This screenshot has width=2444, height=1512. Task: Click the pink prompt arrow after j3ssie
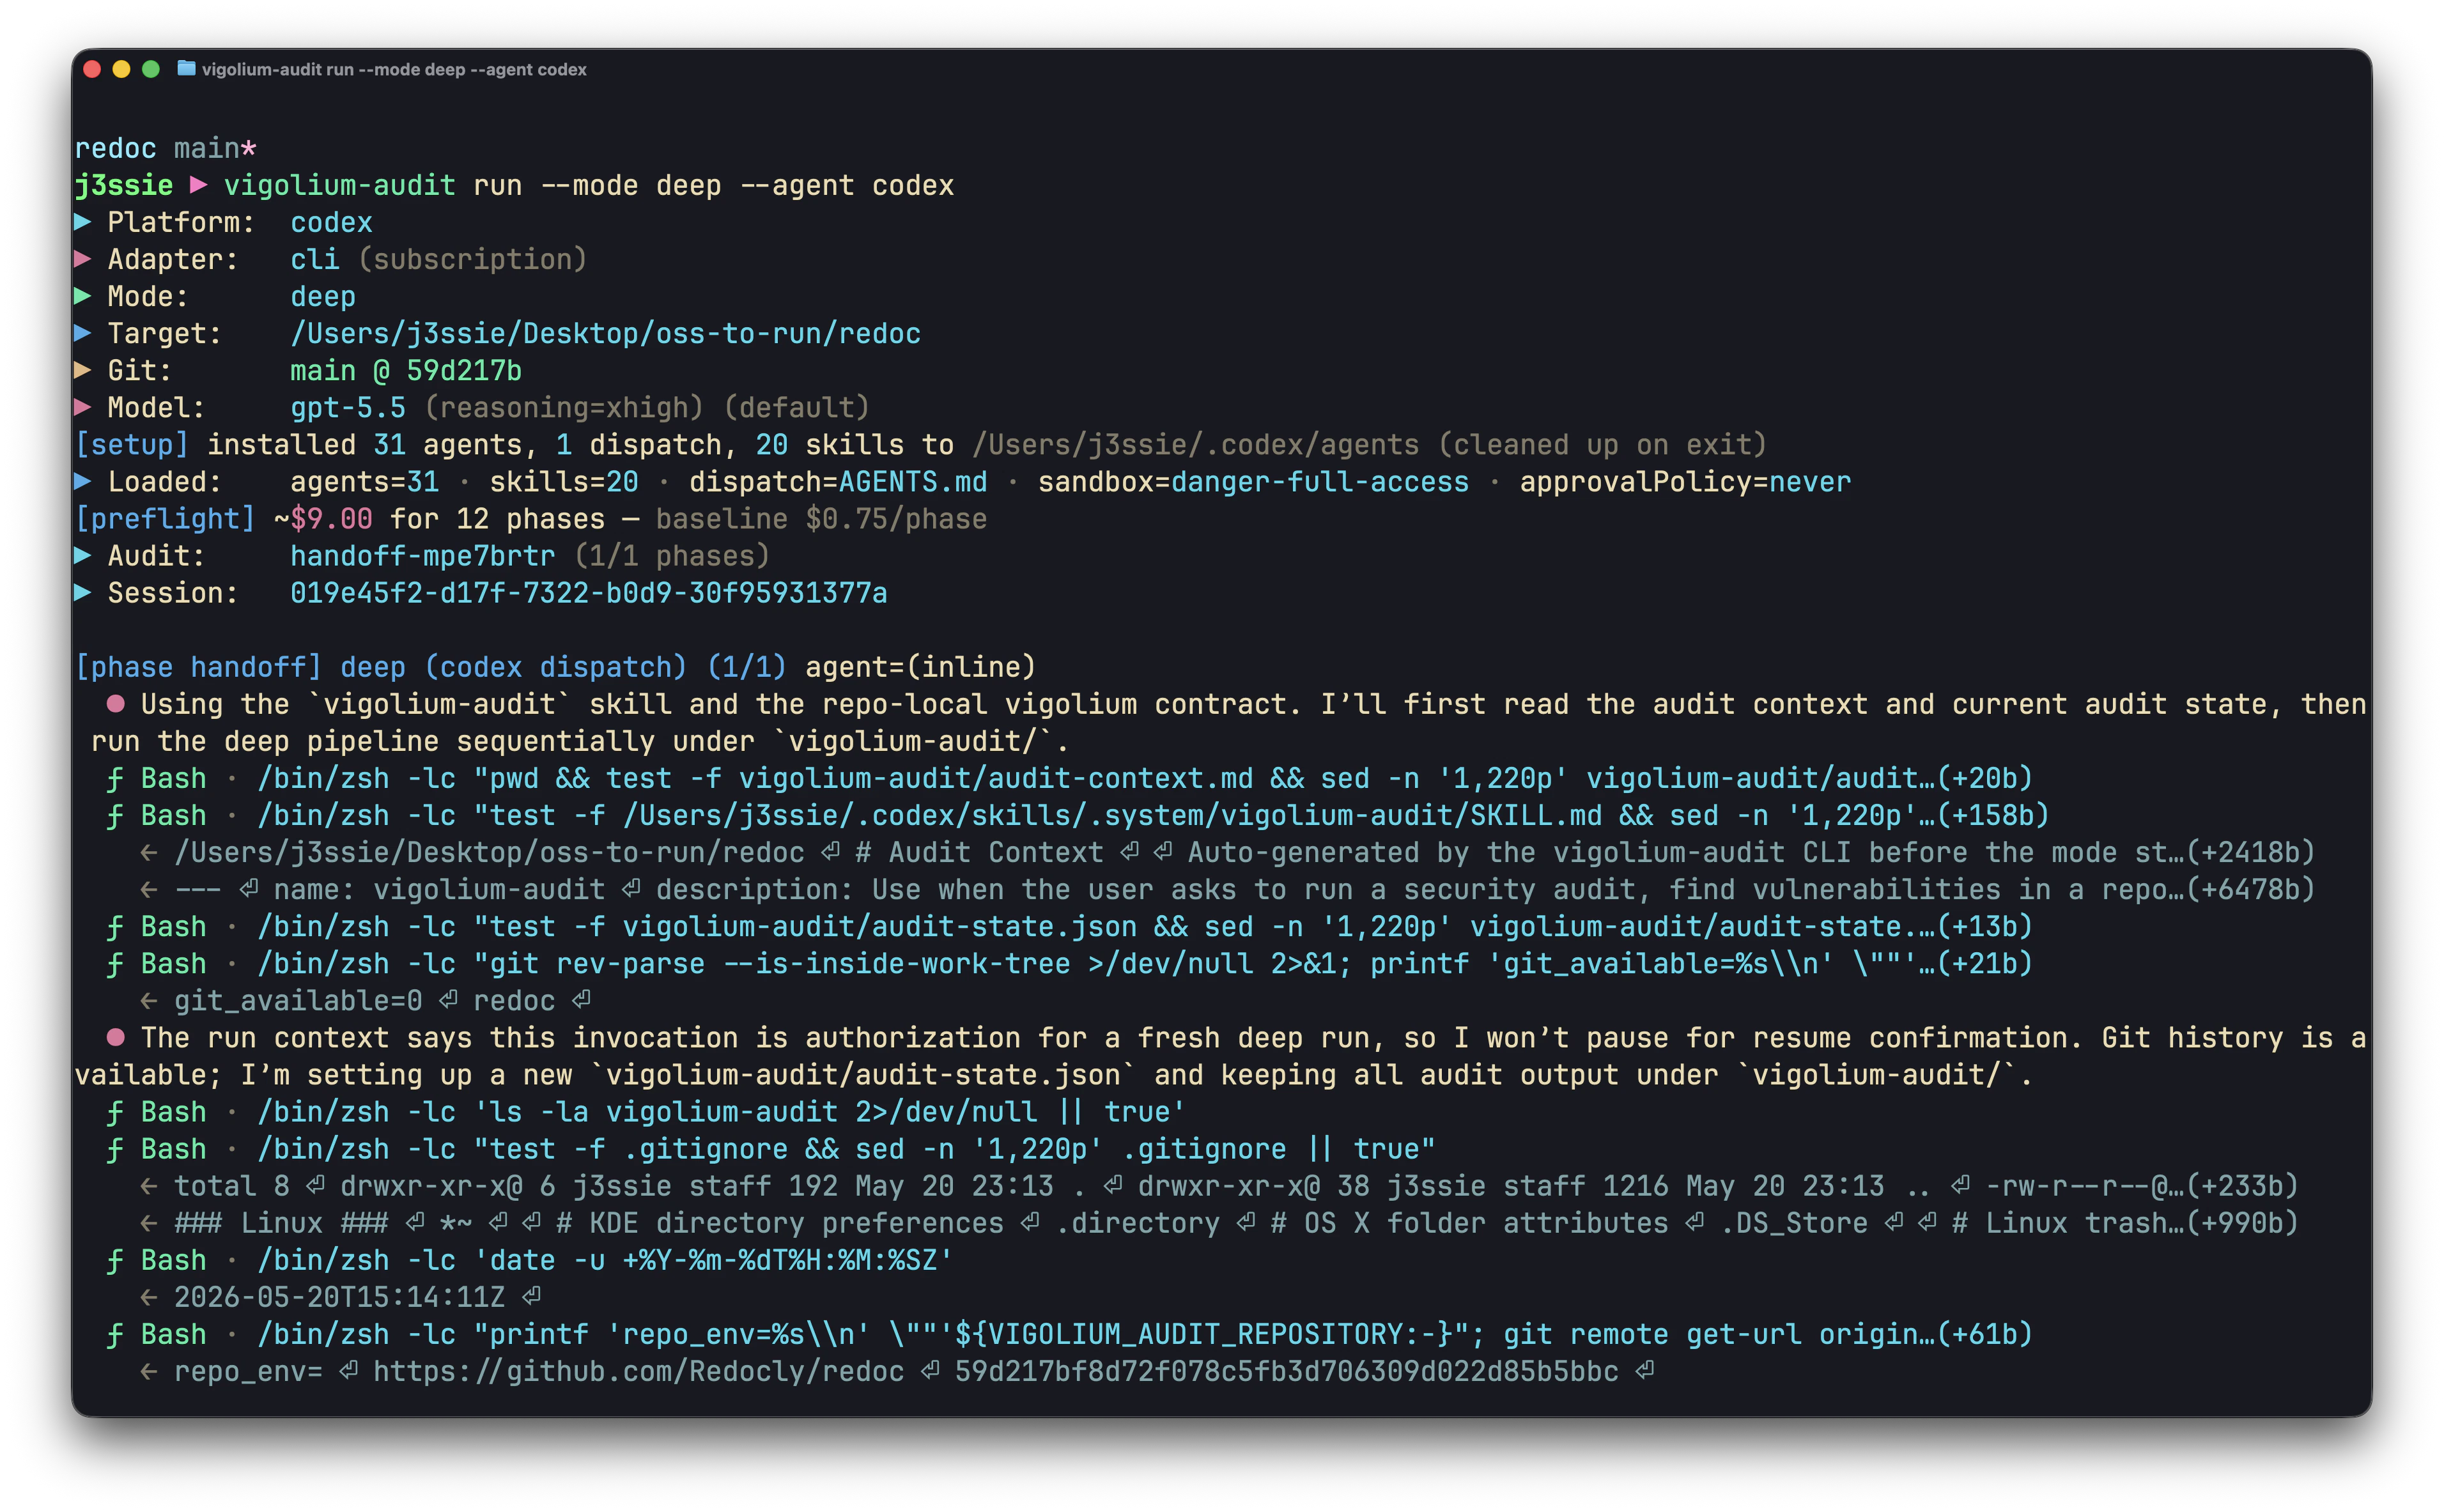[x=199, y=185]
